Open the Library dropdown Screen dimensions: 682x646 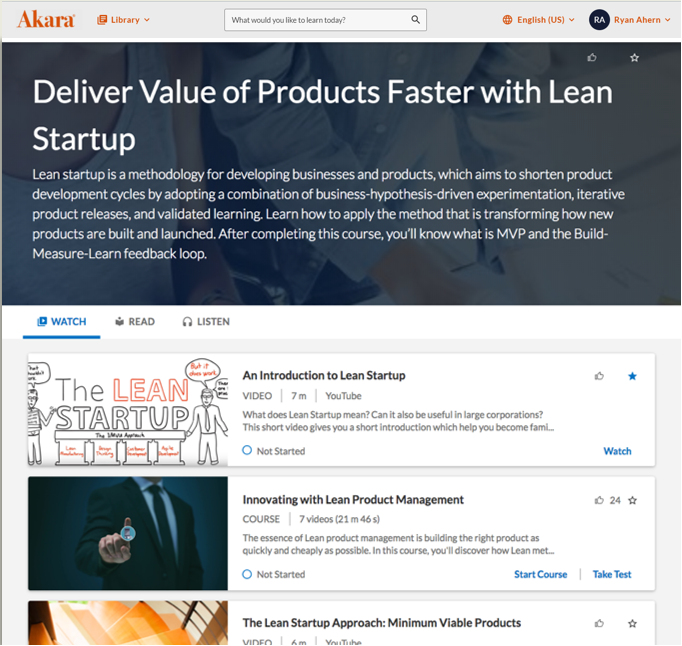tap(124, 20)
